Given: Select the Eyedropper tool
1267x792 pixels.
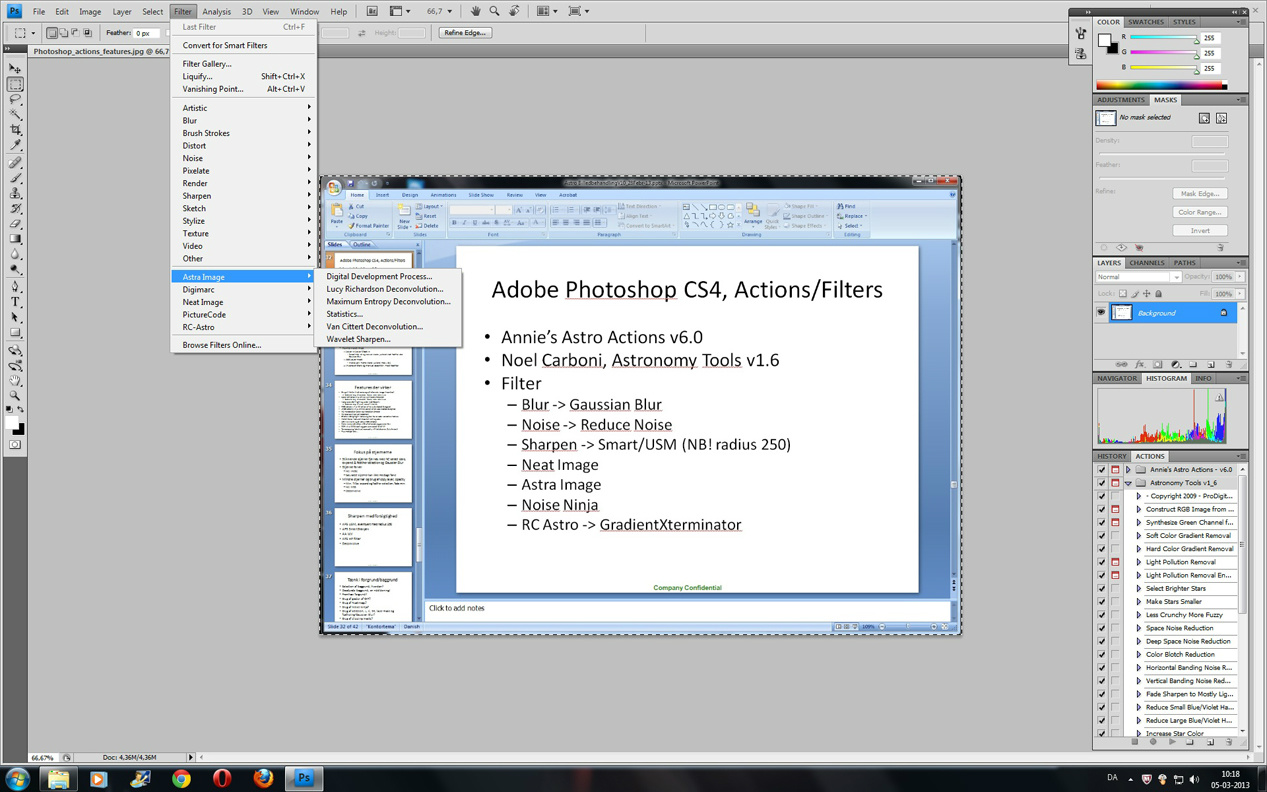Looking at the screenshot, I should 15,146.
